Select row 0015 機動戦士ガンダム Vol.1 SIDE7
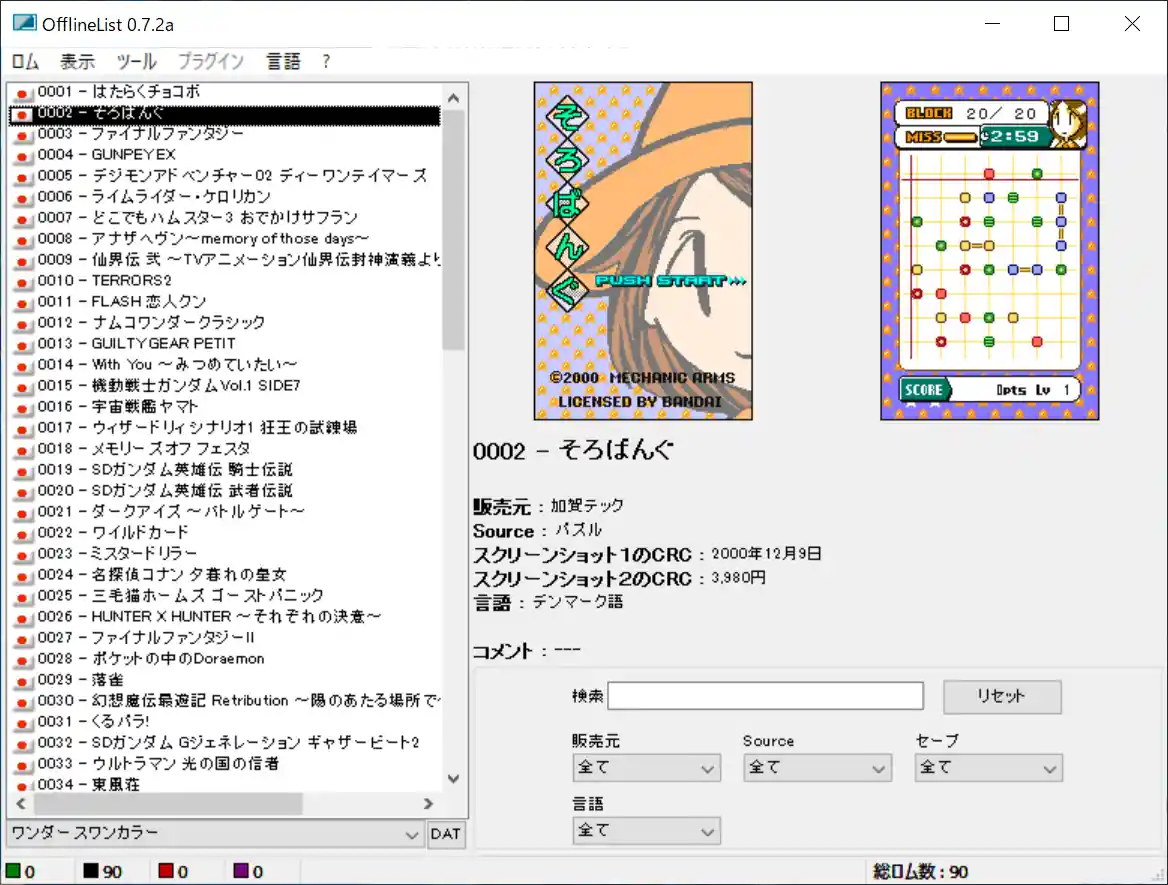The image size is (1168, 885). (224, 386)
